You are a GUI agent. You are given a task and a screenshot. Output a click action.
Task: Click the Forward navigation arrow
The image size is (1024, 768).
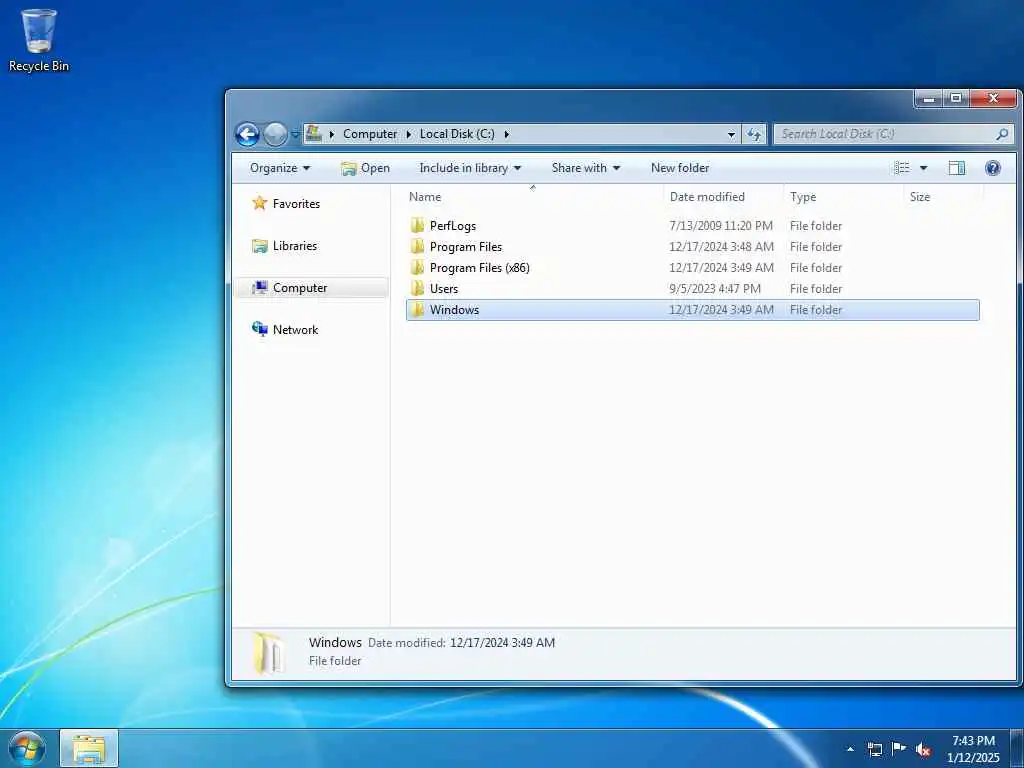click(275, 135)
